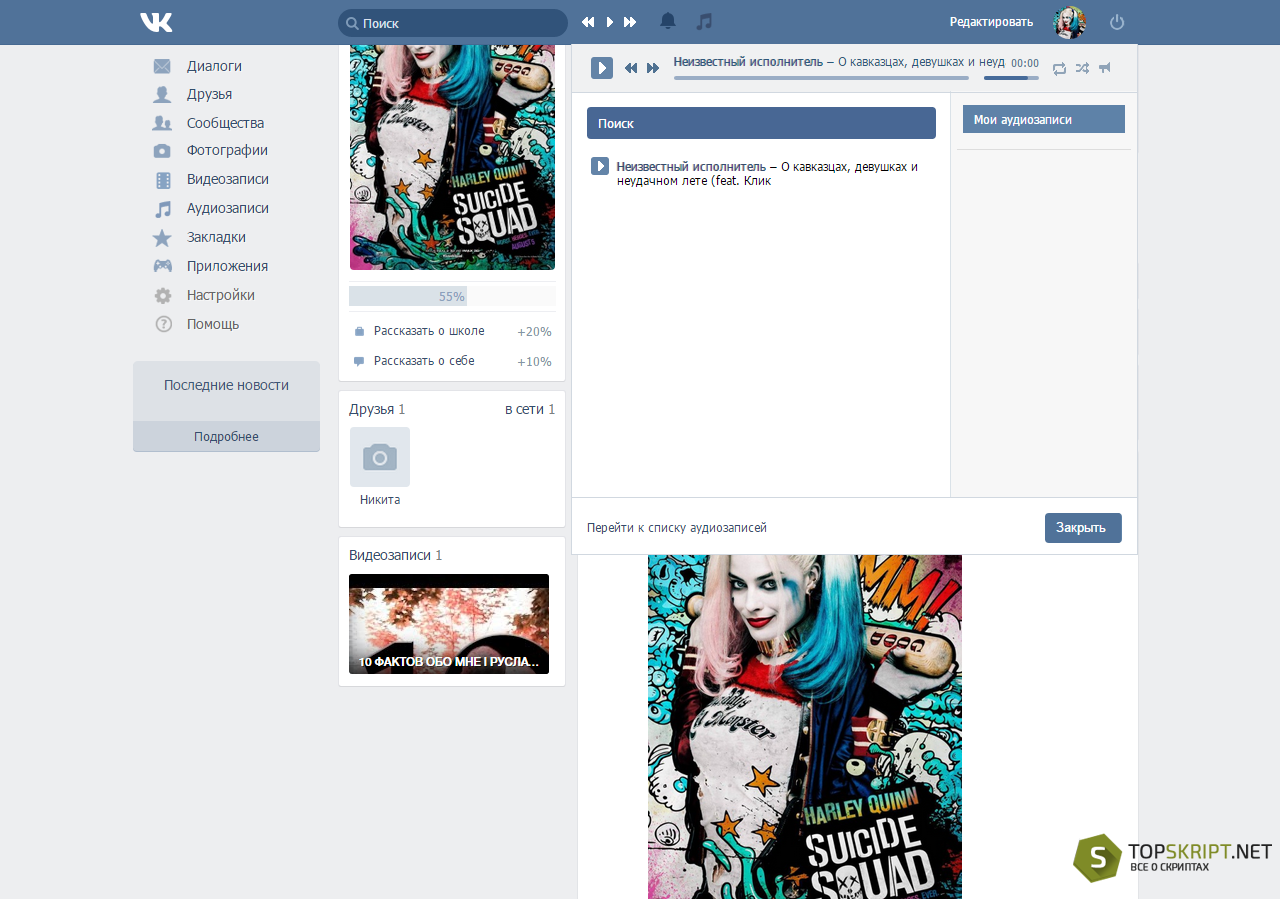The image size is (1280, 899).
Task: Click the audio search field Поиск
Action: tap(761, 123)
